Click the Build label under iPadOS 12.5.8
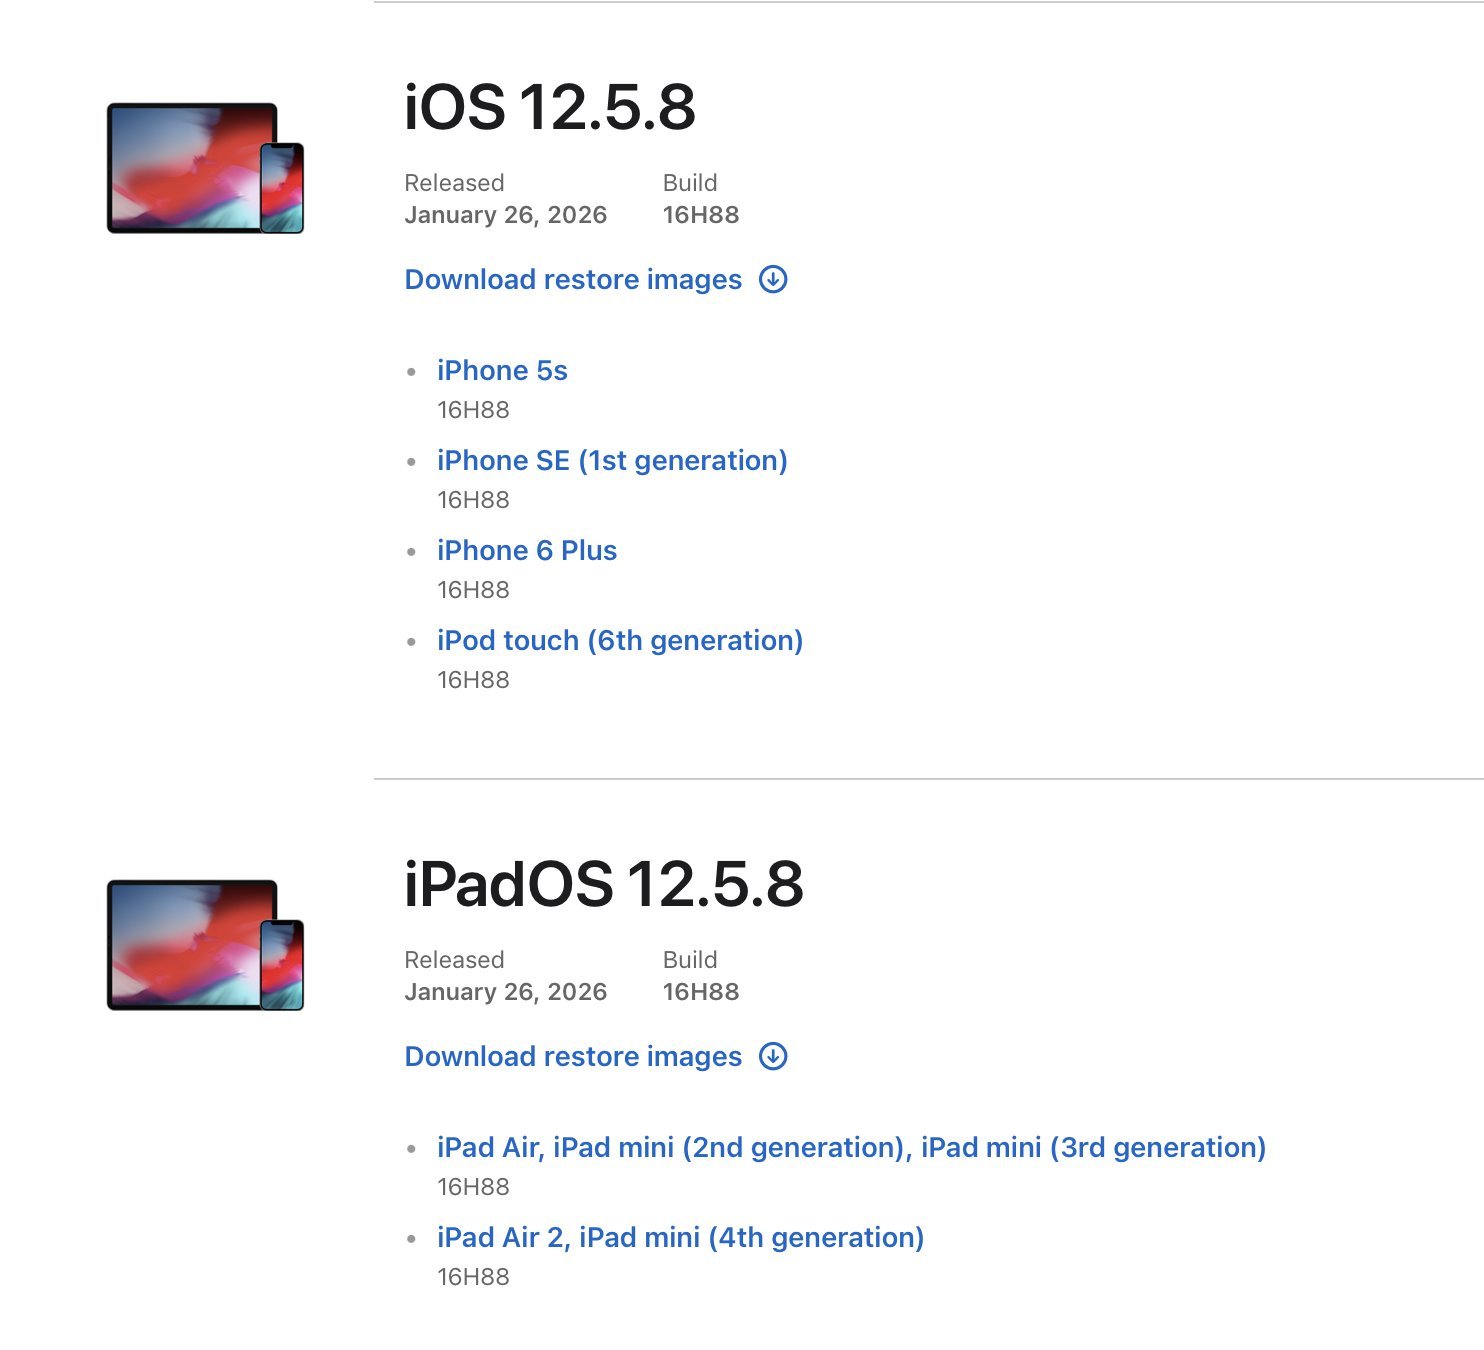 coord(690,960)
